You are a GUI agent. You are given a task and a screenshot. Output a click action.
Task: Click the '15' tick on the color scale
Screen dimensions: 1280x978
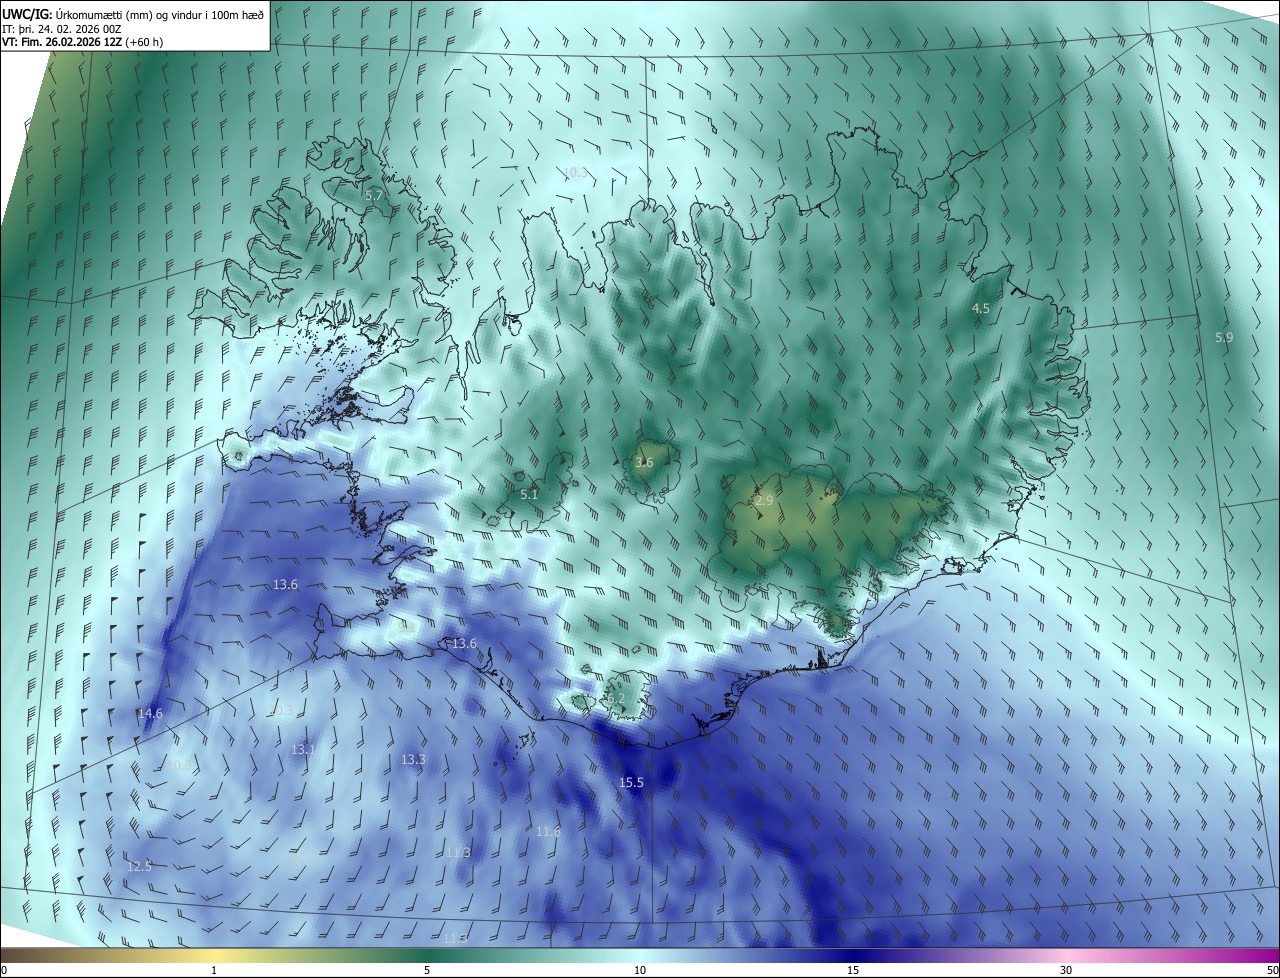coord(853,970)
